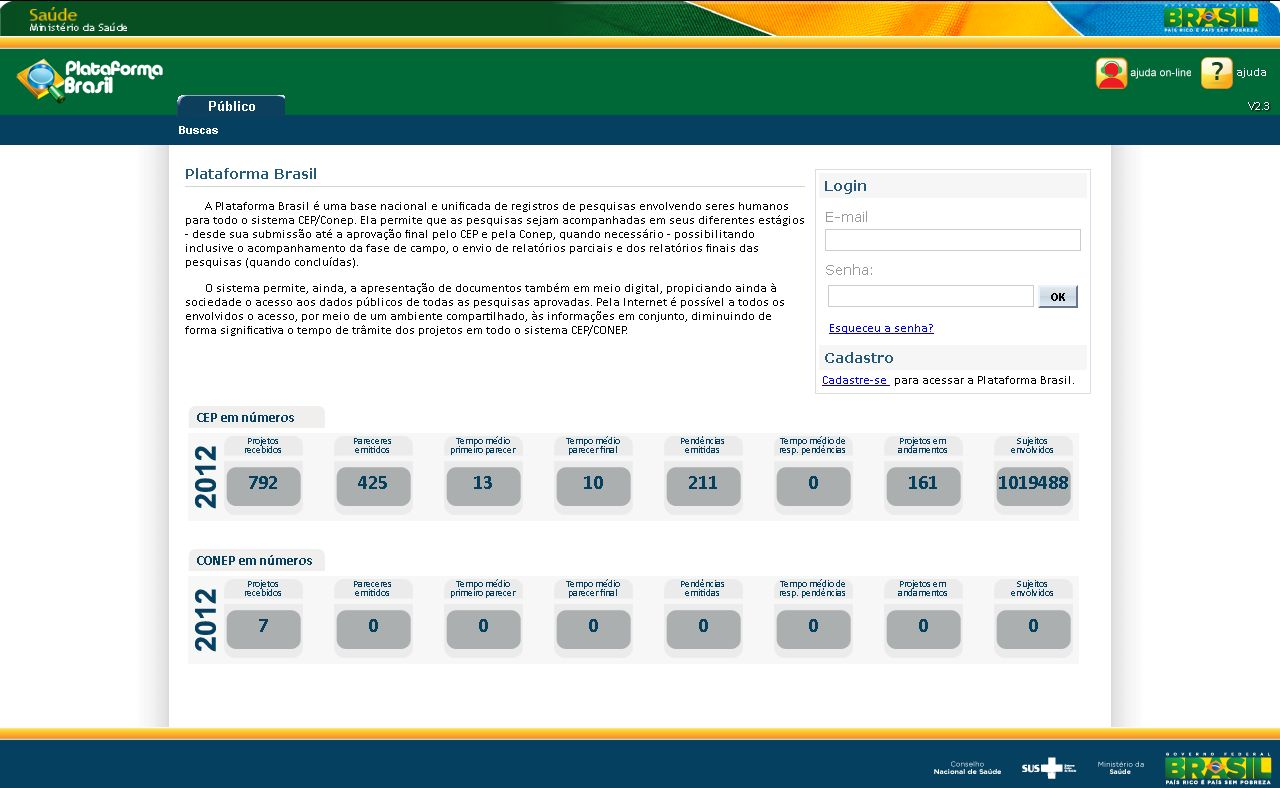Click the ajuda on-line text link
The height and width of the screenshot is (788, 1280).
click(x=1161, y=73)
